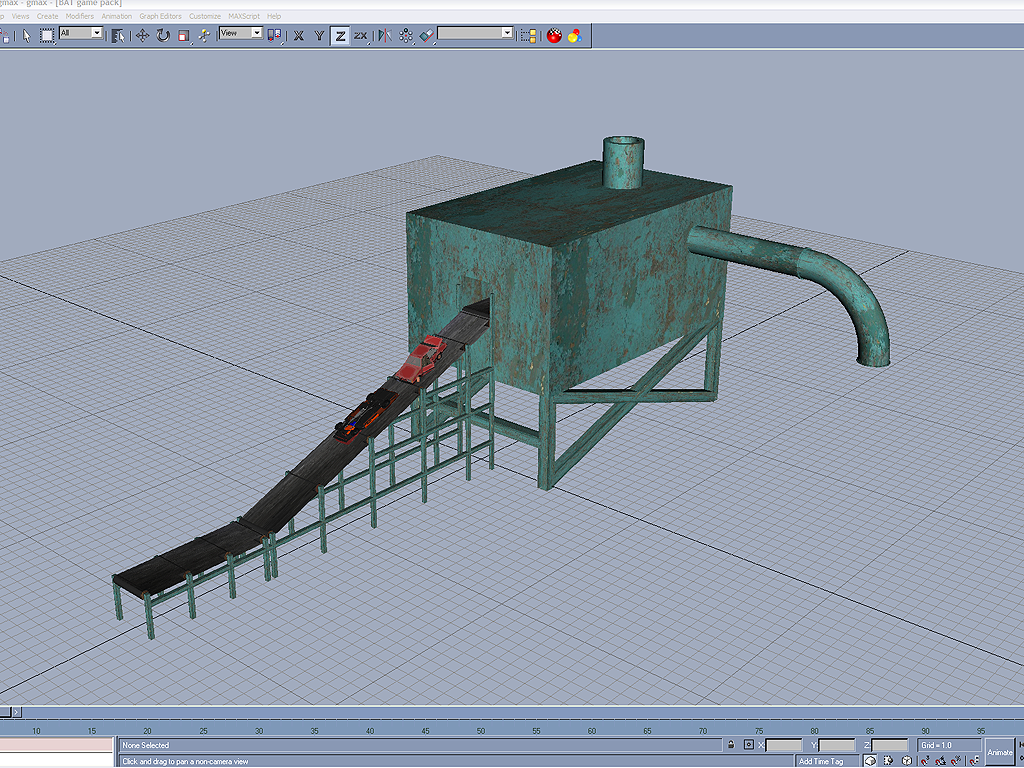1024x768 pixels.
Task: Open the Graph Editors menu
Action: (x=161, y=16)
